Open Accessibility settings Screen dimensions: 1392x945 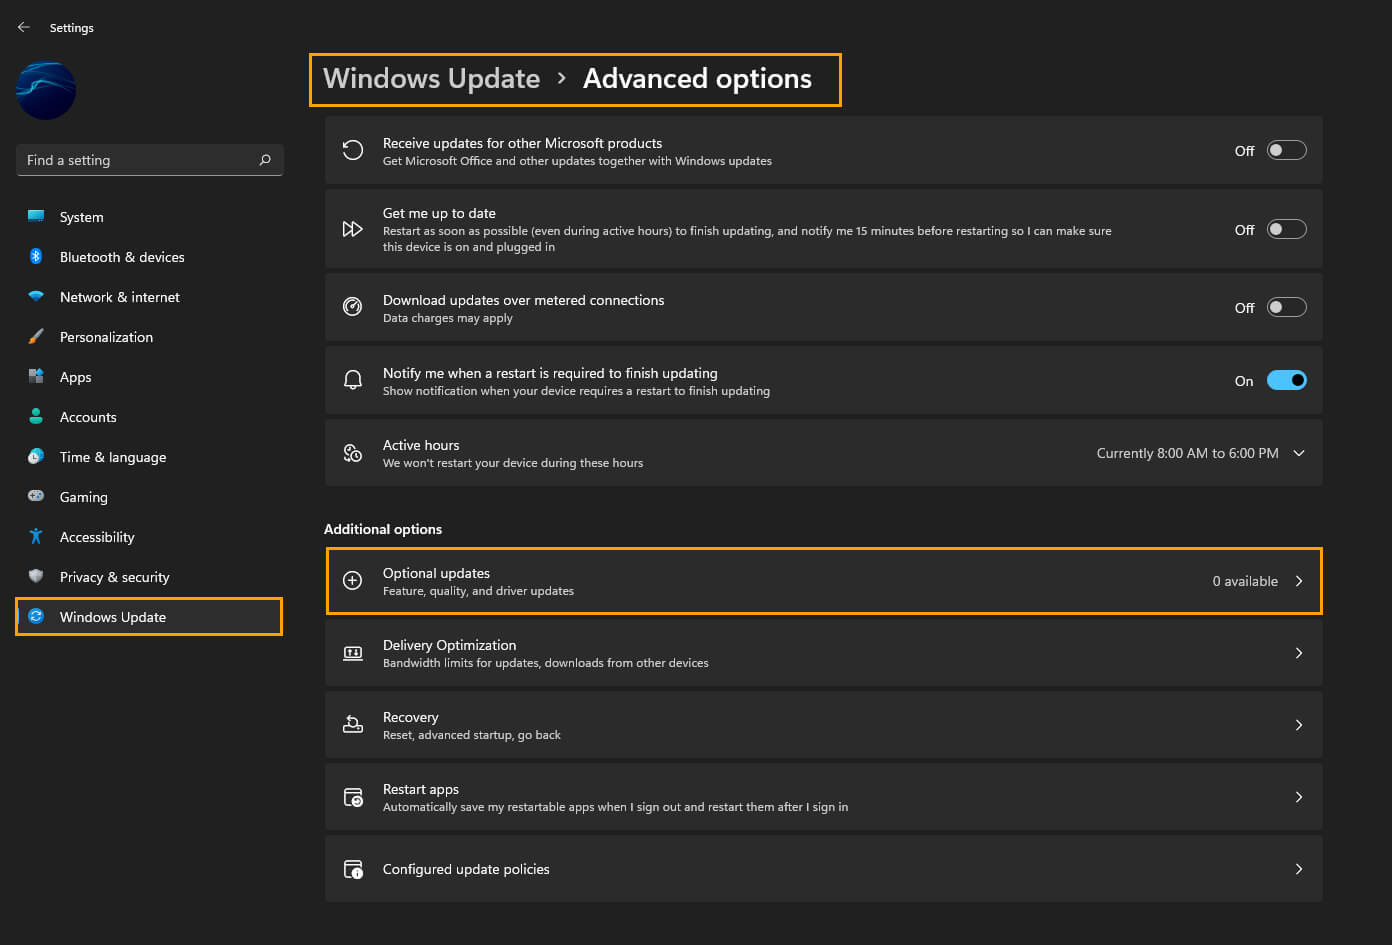coord(150,537)
